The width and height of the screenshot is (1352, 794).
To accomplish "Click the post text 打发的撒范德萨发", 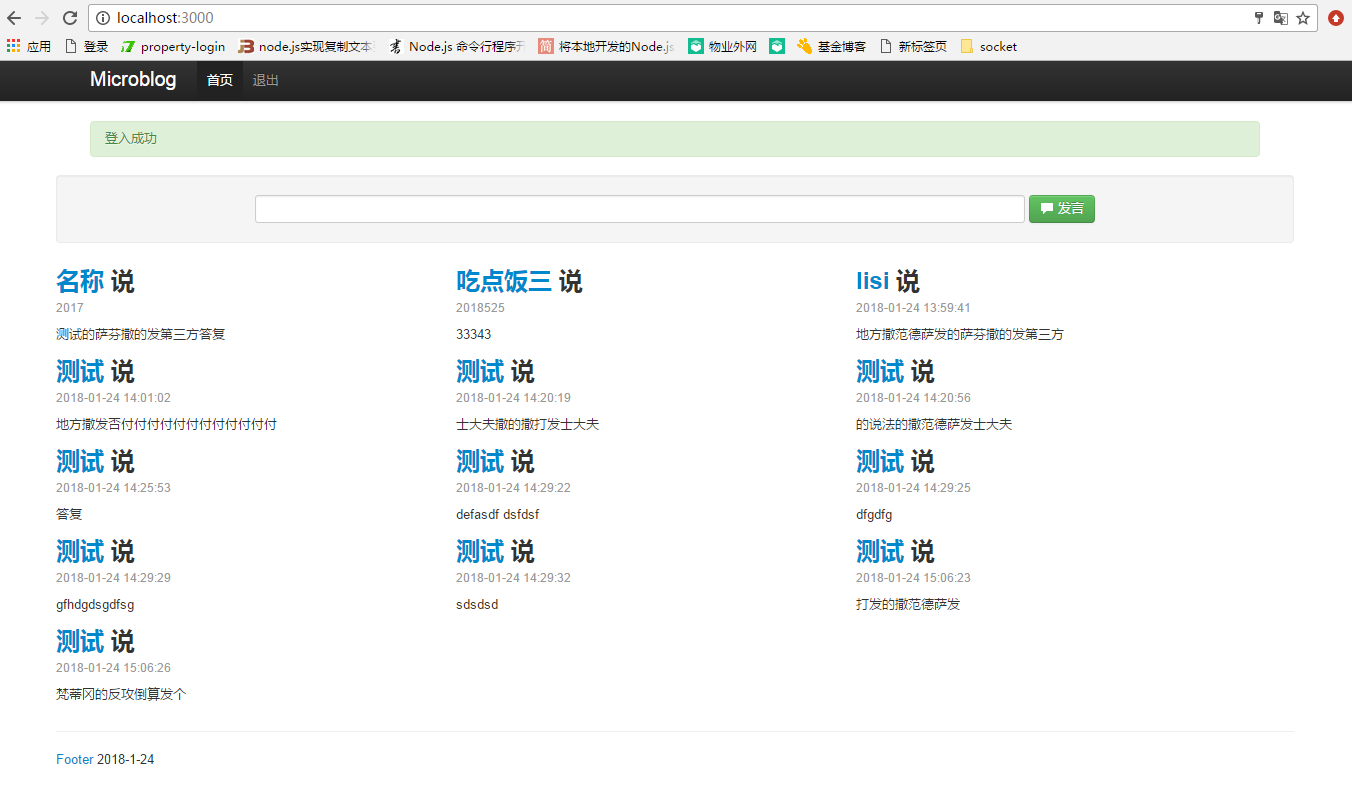I will point(908,604).
